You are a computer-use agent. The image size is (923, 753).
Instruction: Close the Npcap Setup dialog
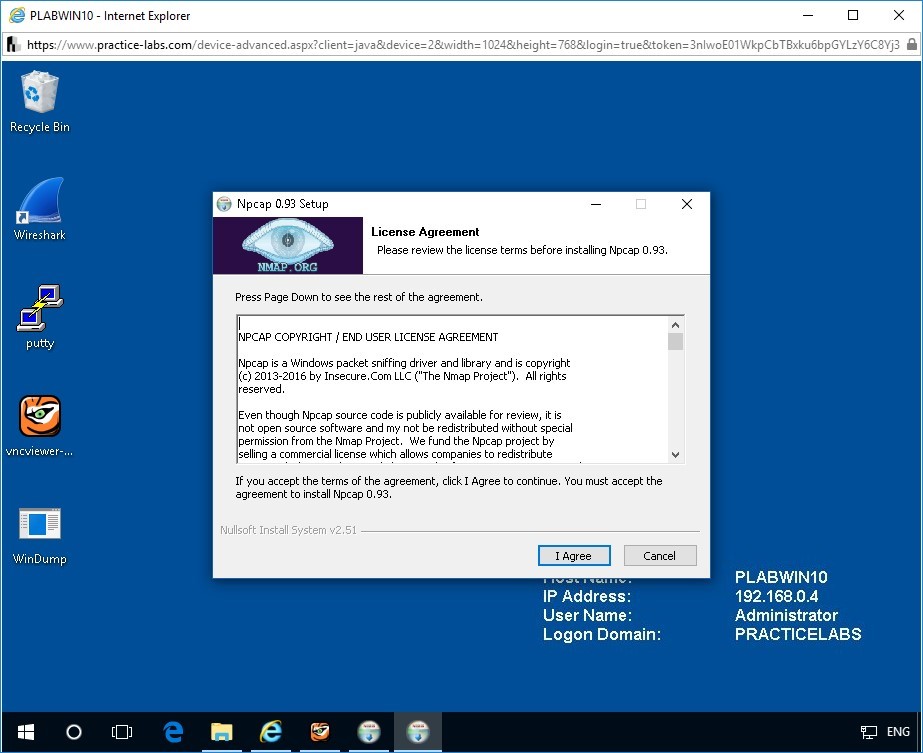pos(686,204)
